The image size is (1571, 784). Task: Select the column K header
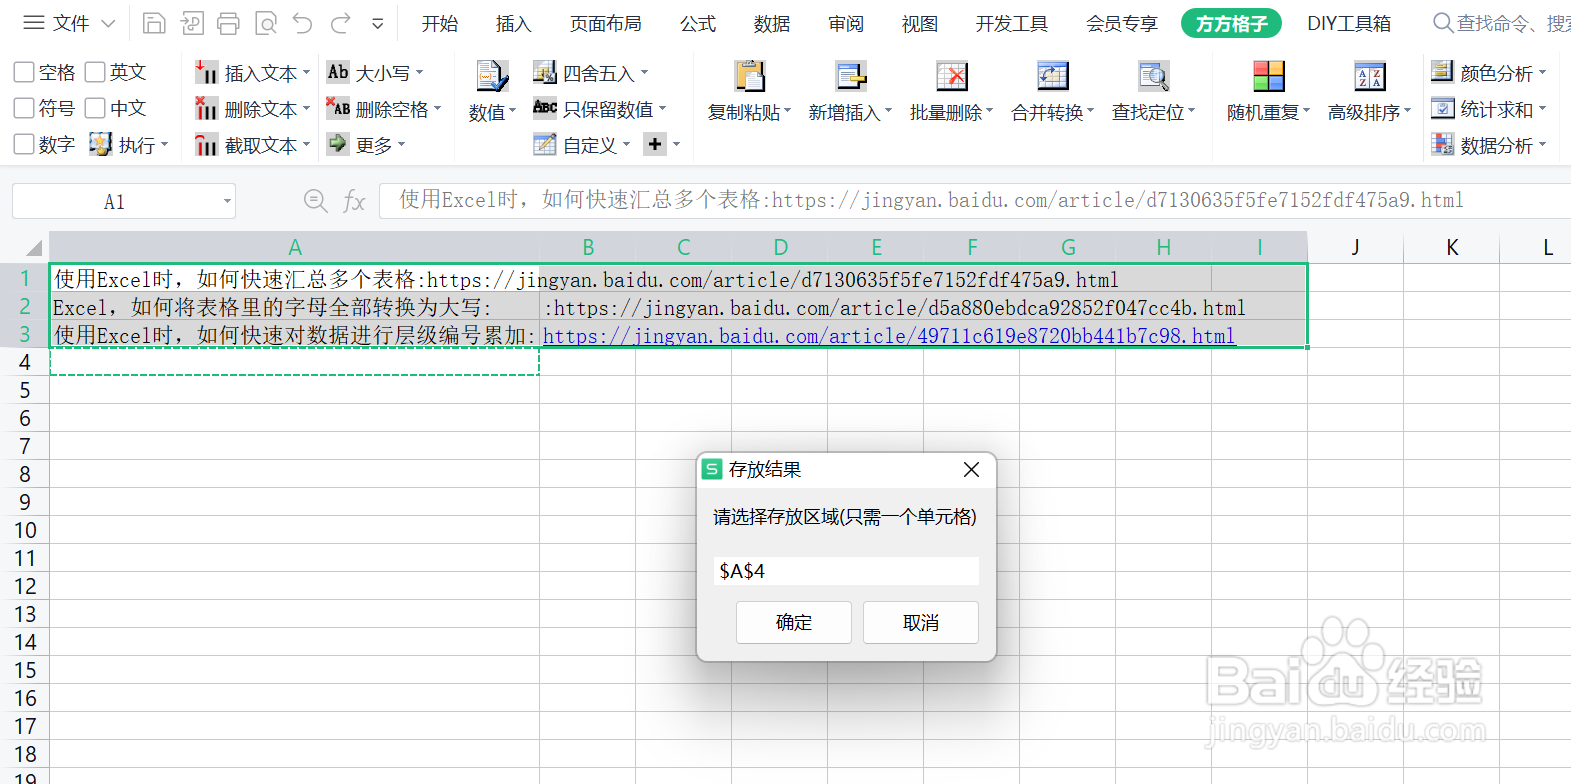[1452, 247]
